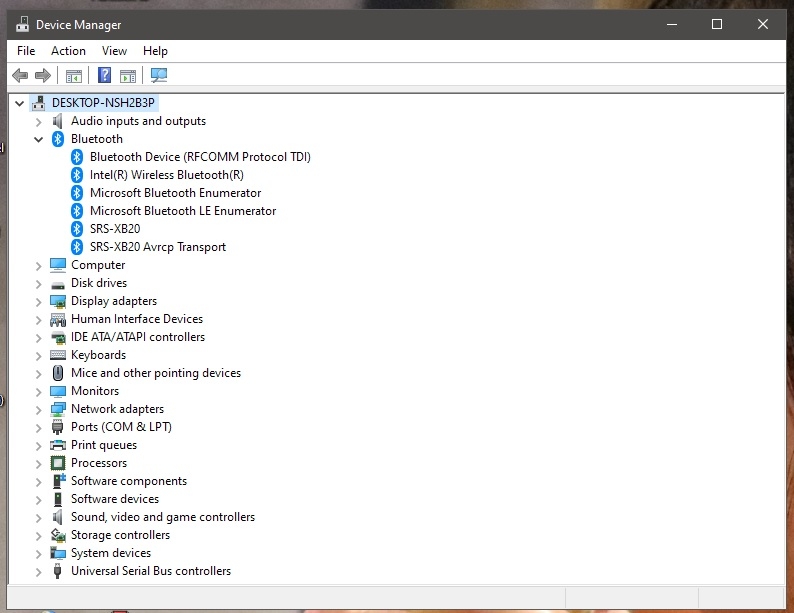
Task: Select the Monitors label
Action: (95, 391)
